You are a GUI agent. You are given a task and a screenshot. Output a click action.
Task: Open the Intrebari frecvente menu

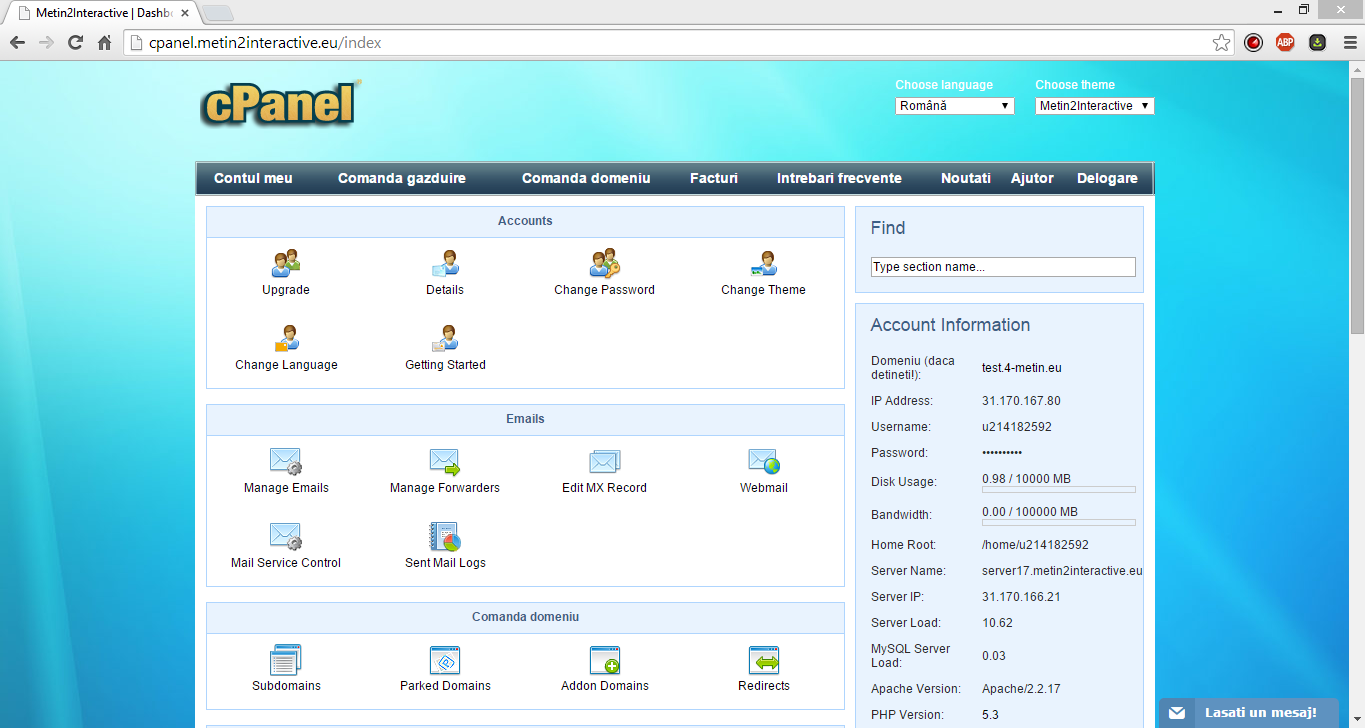(839, 178)
